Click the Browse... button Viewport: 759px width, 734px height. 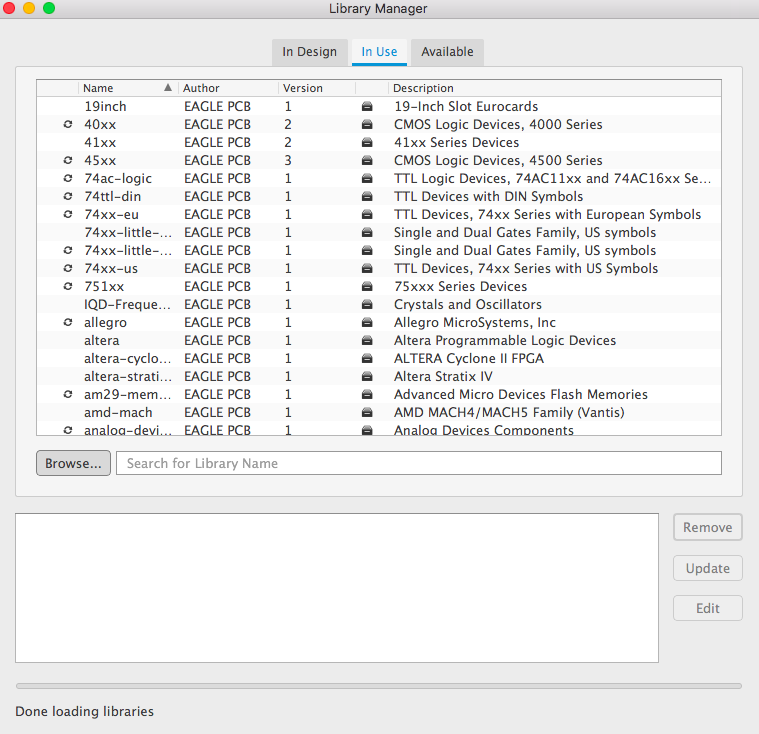74,463
